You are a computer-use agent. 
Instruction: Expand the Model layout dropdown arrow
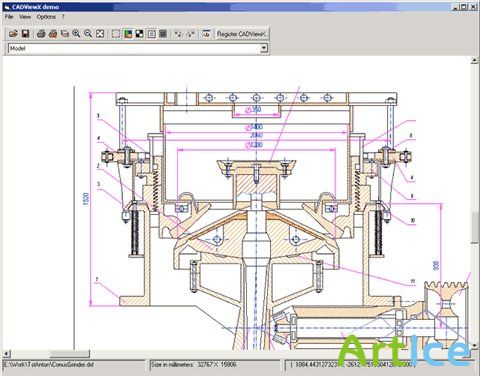(x=264, y=48)
